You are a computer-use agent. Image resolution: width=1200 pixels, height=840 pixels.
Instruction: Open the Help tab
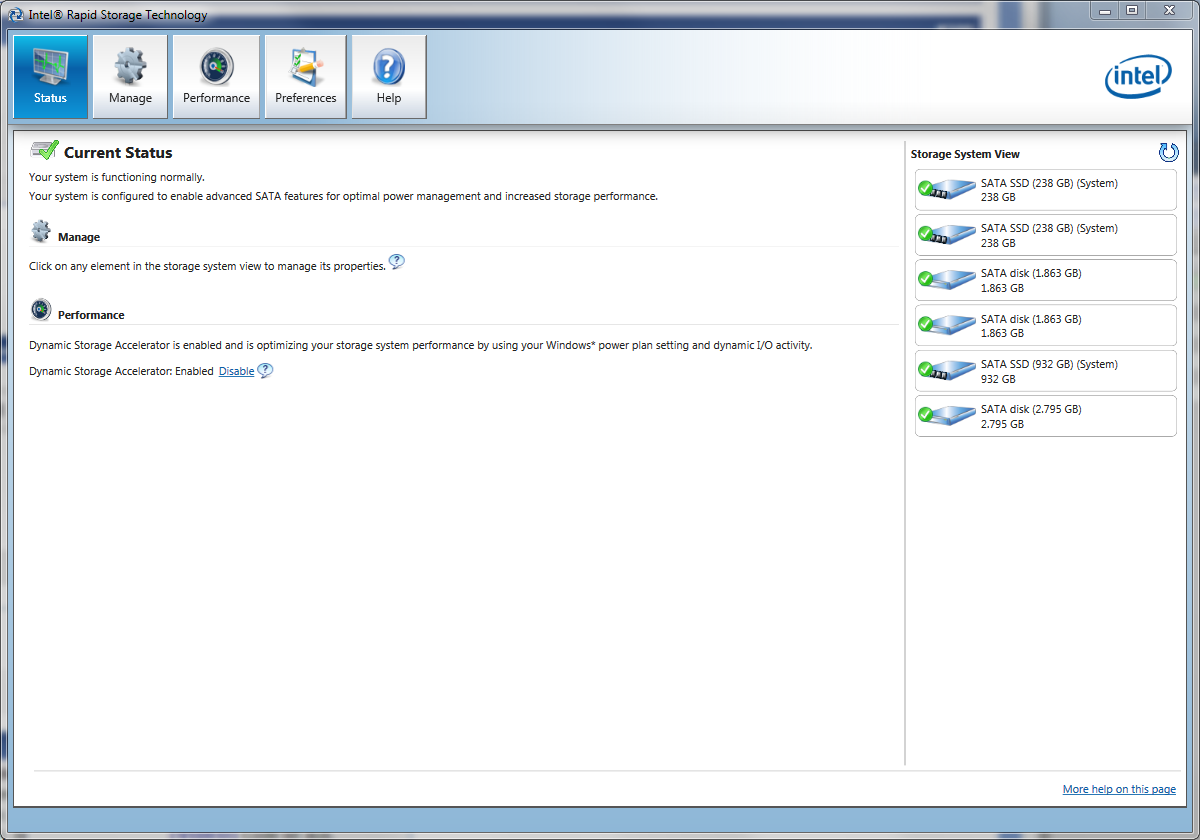point(389,77)
